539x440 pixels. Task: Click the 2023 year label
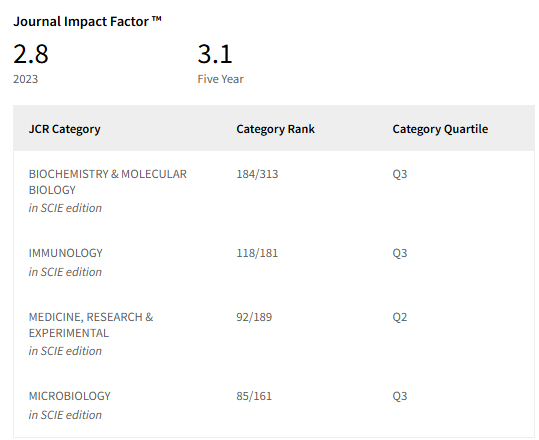[25, 79]
